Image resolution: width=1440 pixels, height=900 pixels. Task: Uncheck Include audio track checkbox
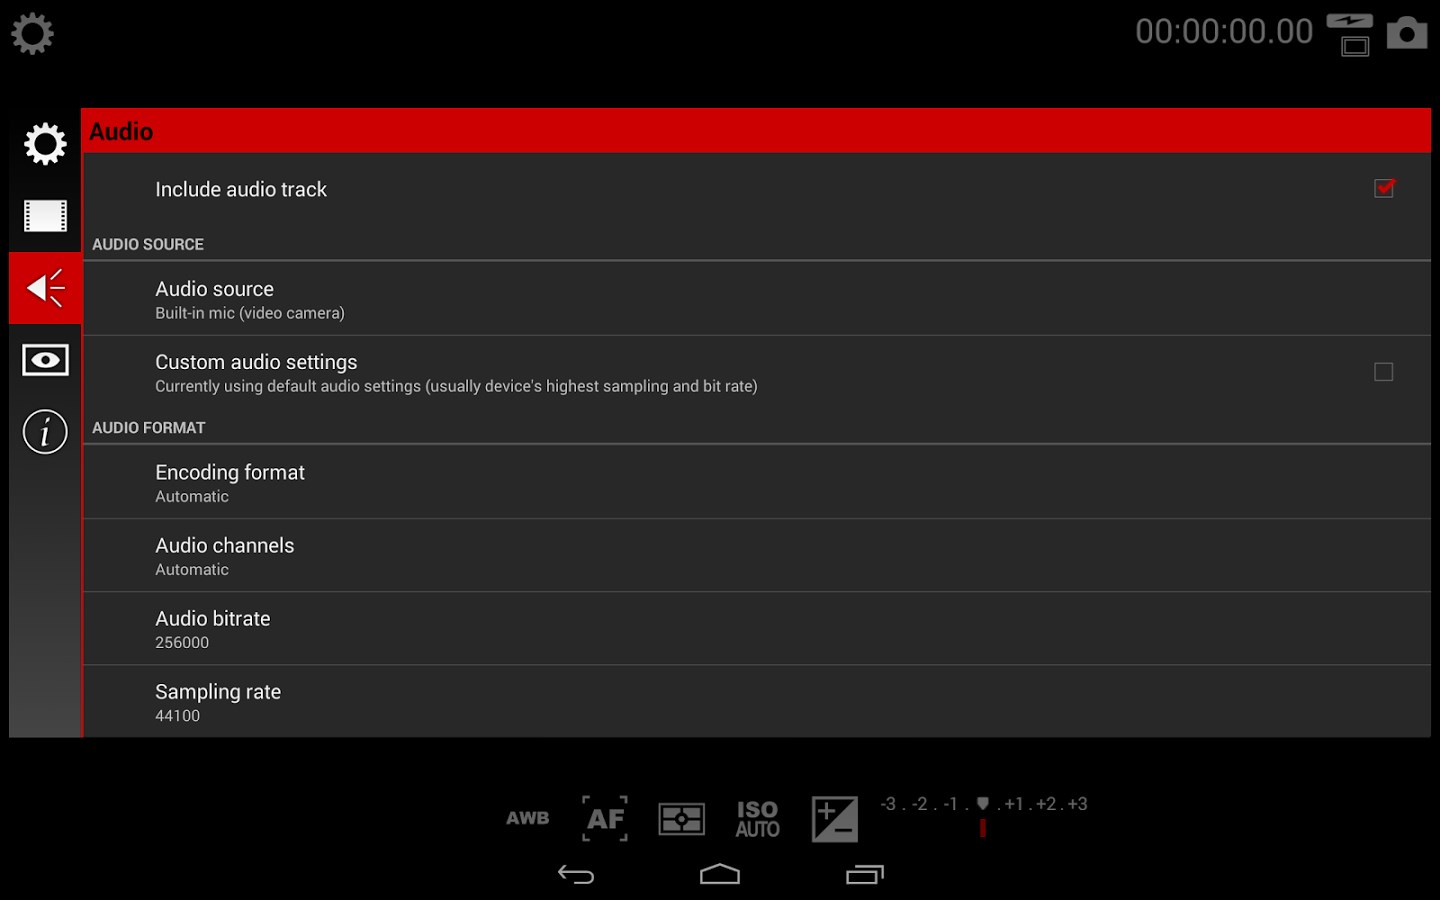[x=1384, y=188]
